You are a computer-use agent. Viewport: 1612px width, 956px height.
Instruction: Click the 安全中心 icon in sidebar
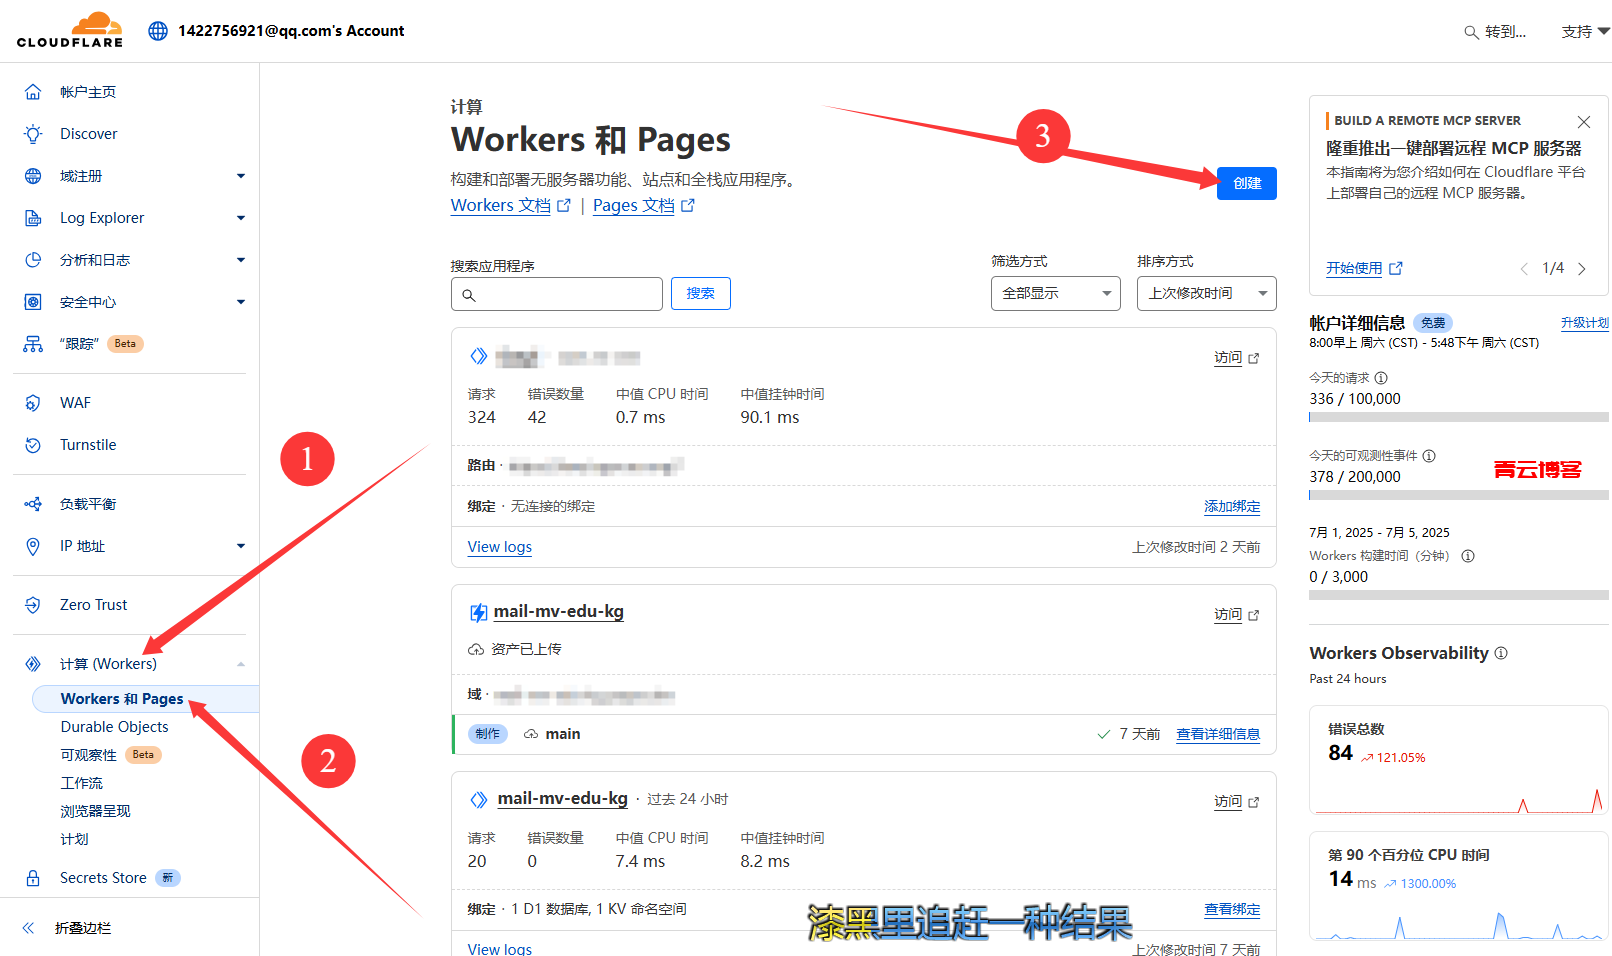(33, 302)
